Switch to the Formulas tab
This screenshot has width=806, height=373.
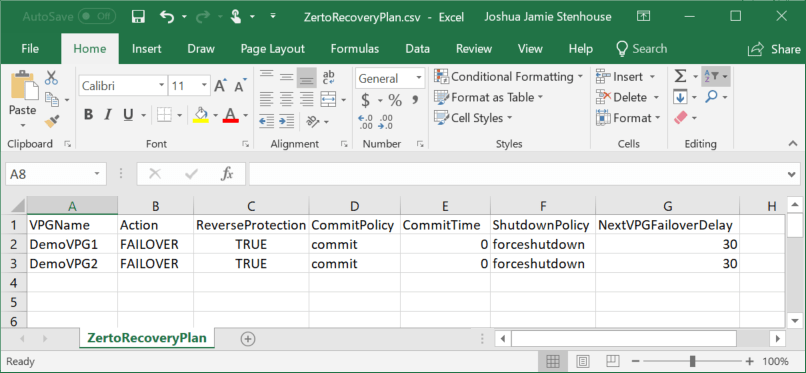click(x=355, y=49)
